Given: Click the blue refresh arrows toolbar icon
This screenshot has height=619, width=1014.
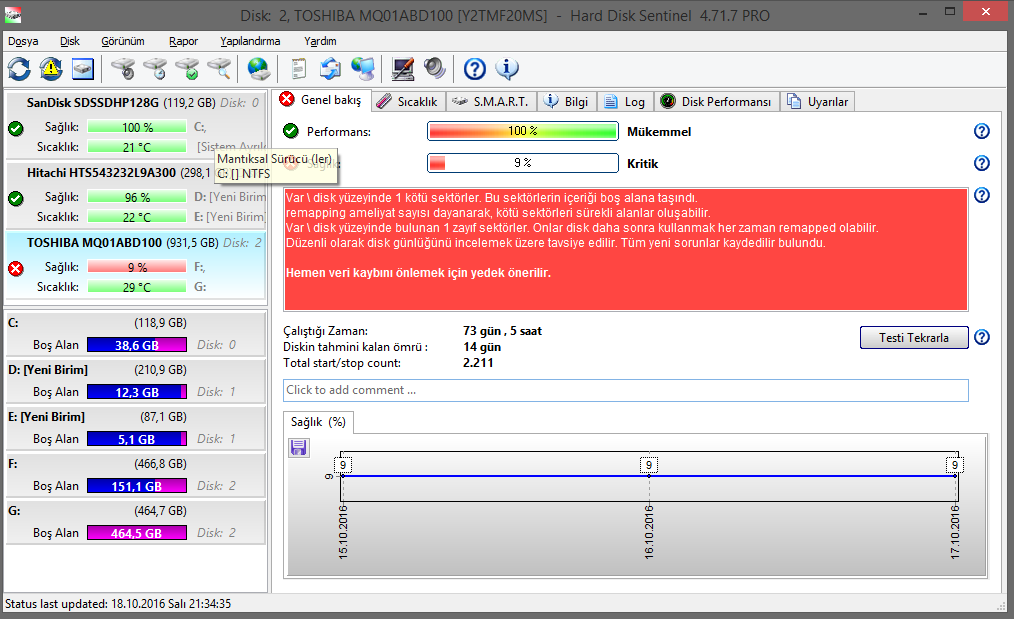Looking at the screenshot, I should coord(19,69).
